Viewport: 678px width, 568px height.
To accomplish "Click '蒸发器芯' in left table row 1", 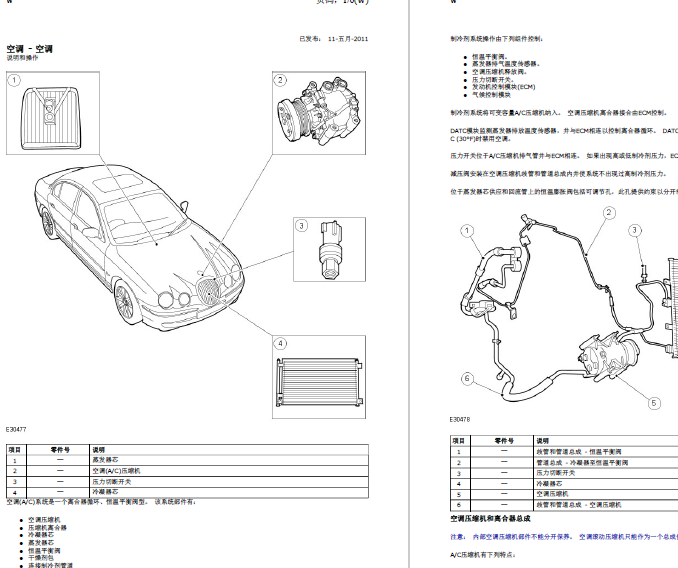I will pyautogui.click(x=105, y=460).
